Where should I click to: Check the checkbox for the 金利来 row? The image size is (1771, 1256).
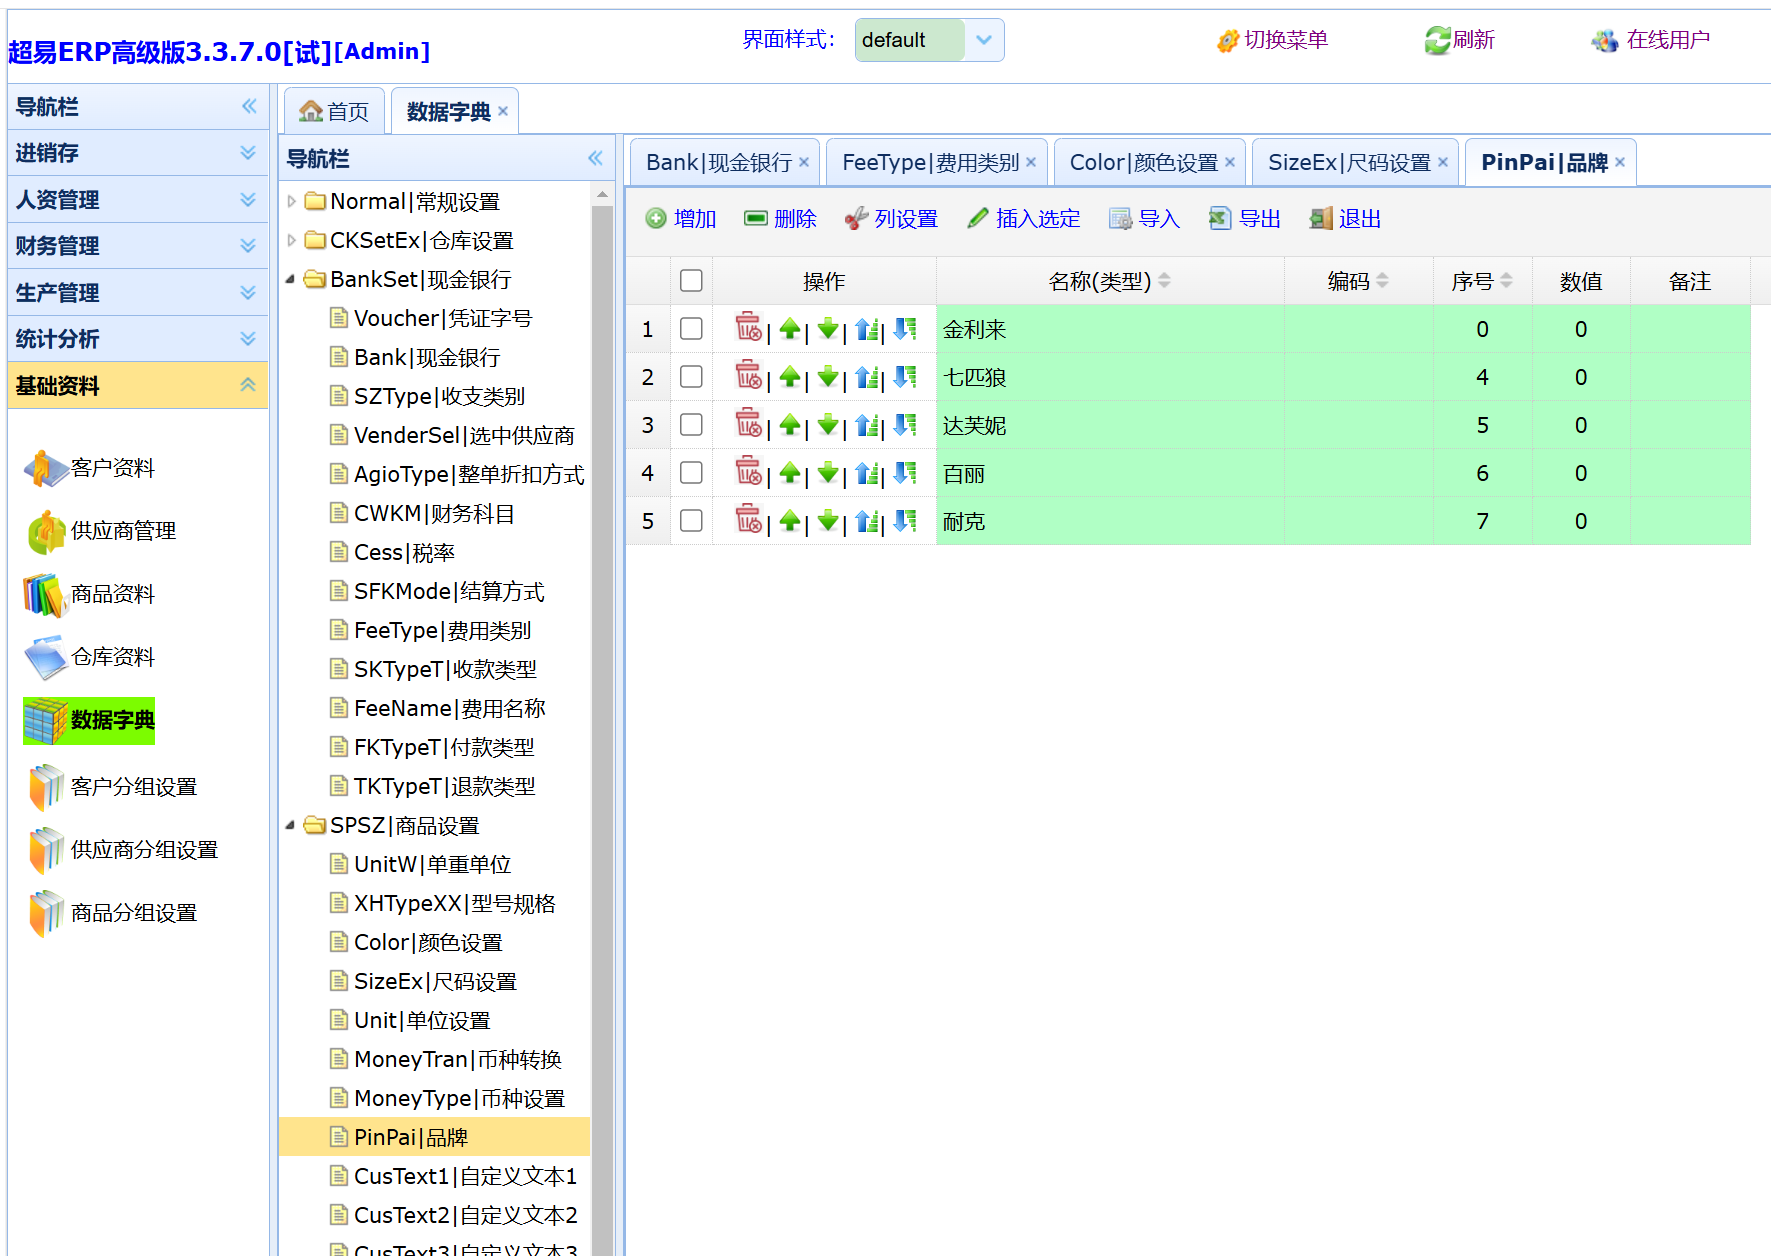691,329
